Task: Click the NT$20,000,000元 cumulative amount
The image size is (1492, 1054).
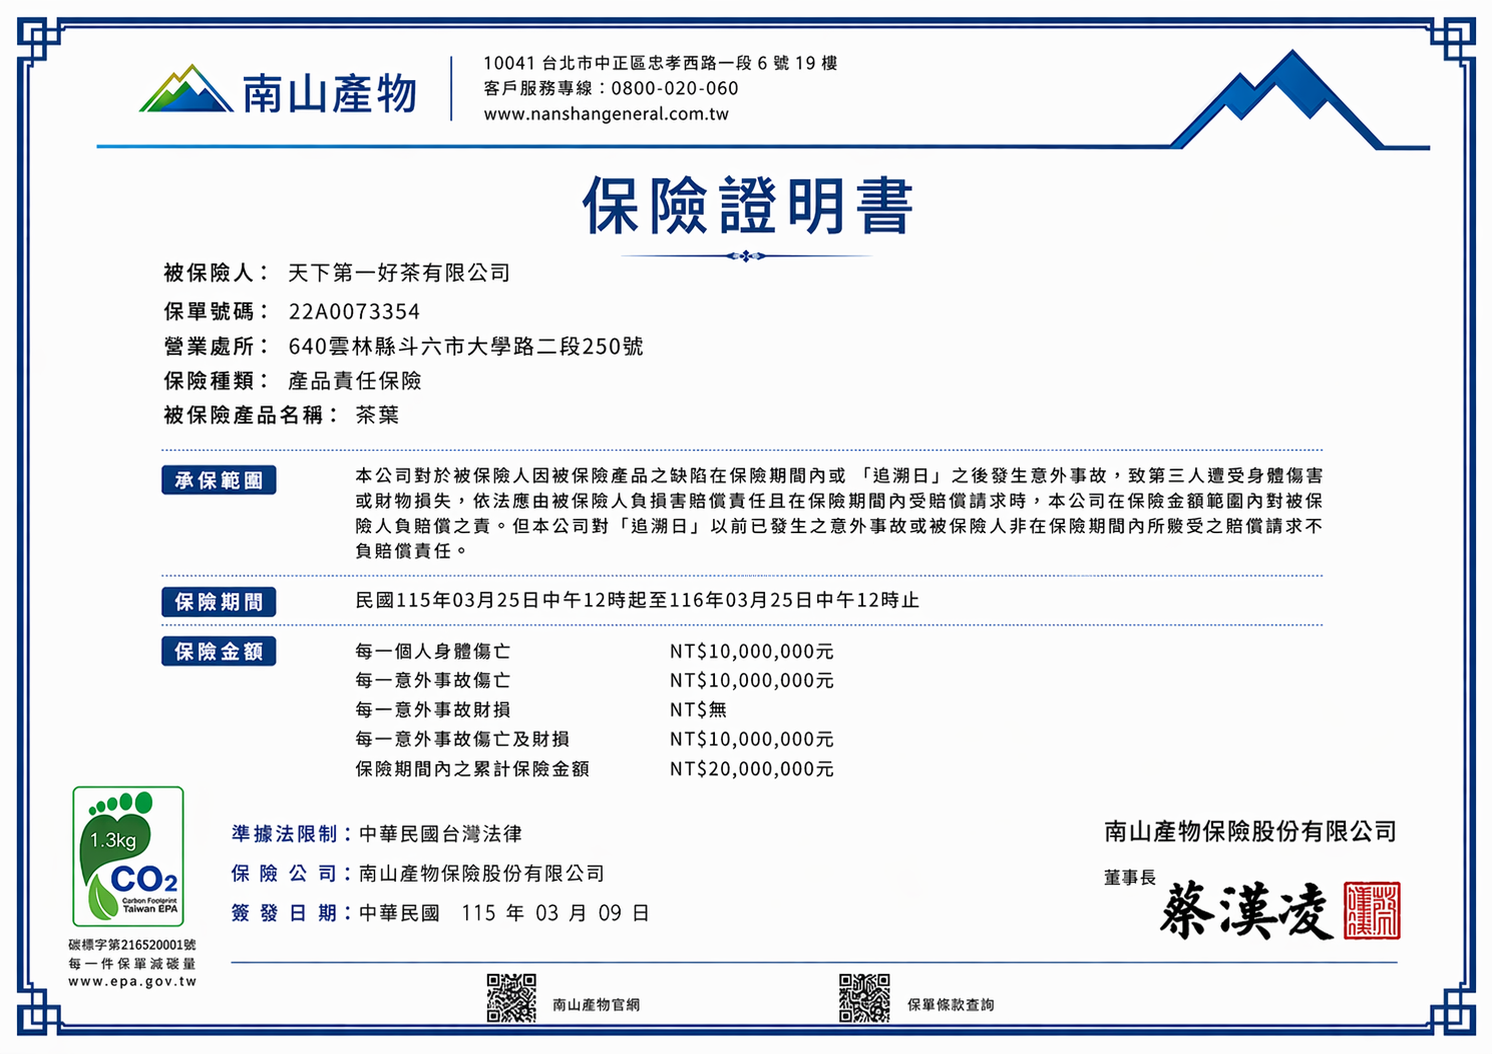Action: point(751,769)
